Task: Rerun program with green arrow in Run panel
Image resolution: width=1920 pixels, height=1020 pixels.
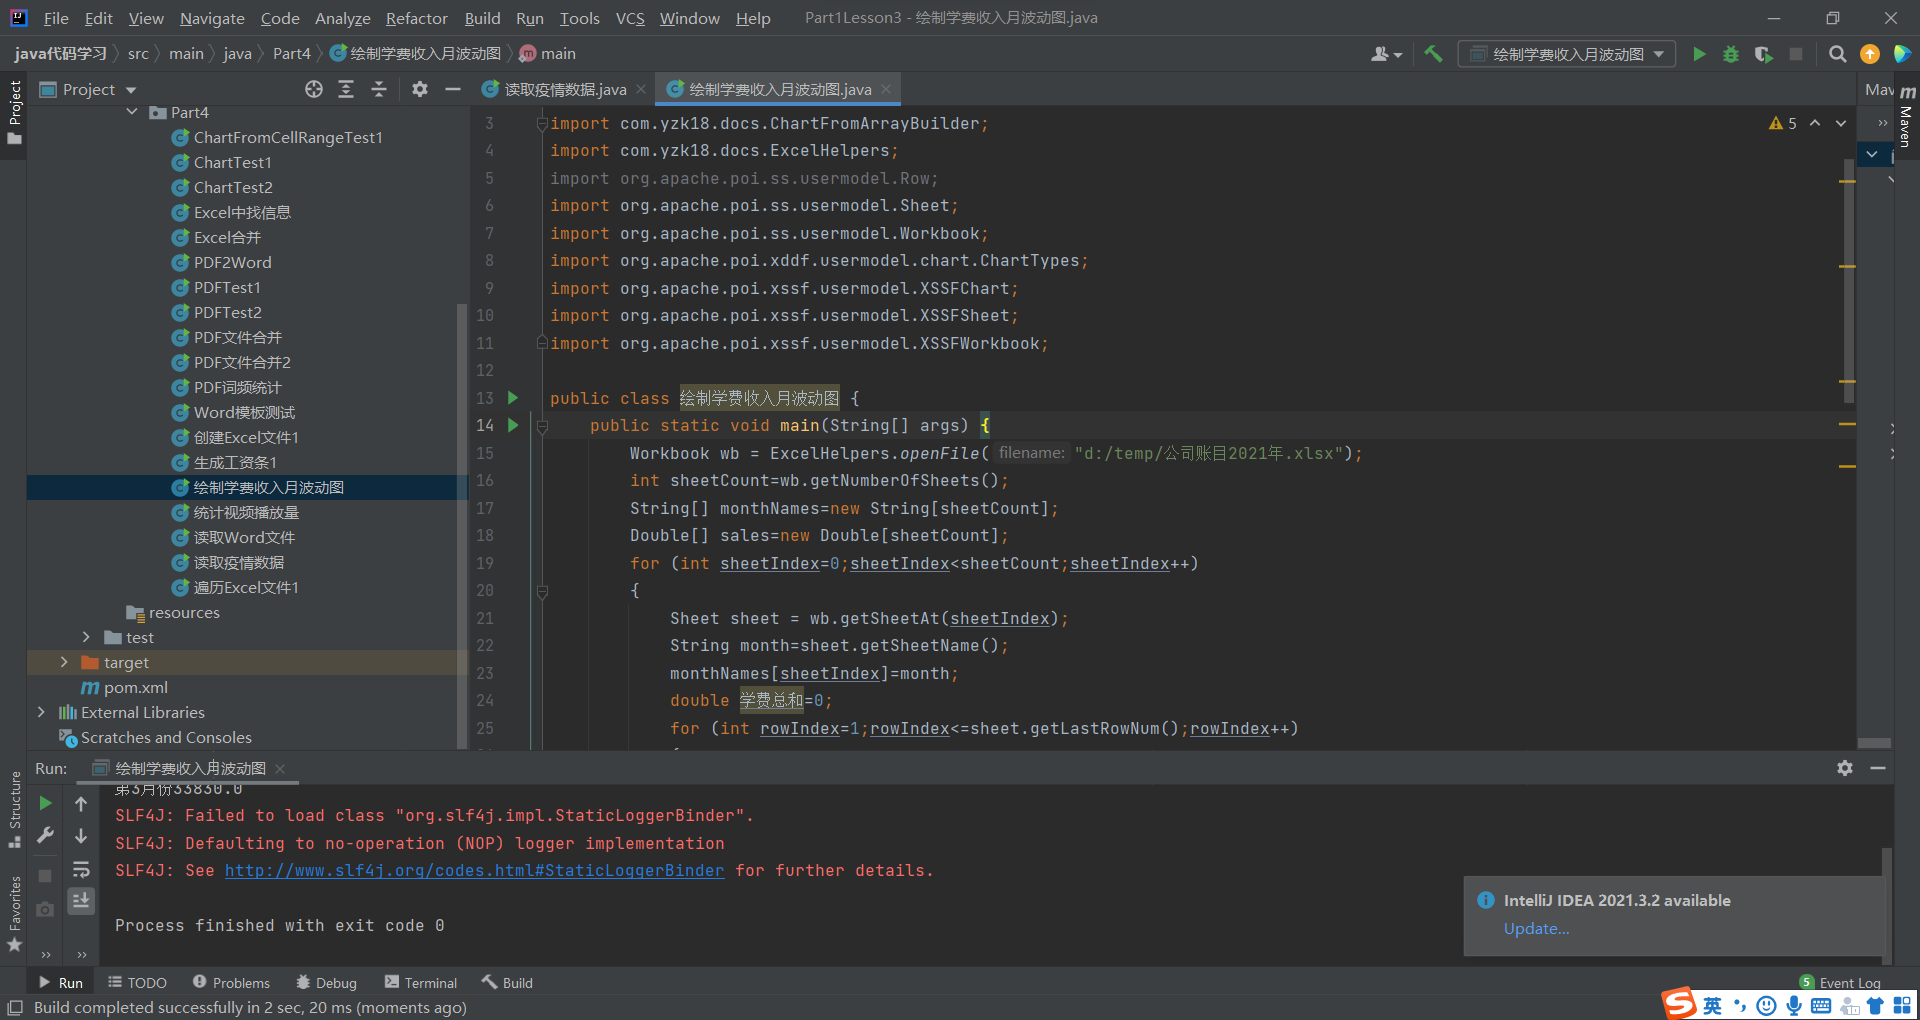Action: [44, 802]
